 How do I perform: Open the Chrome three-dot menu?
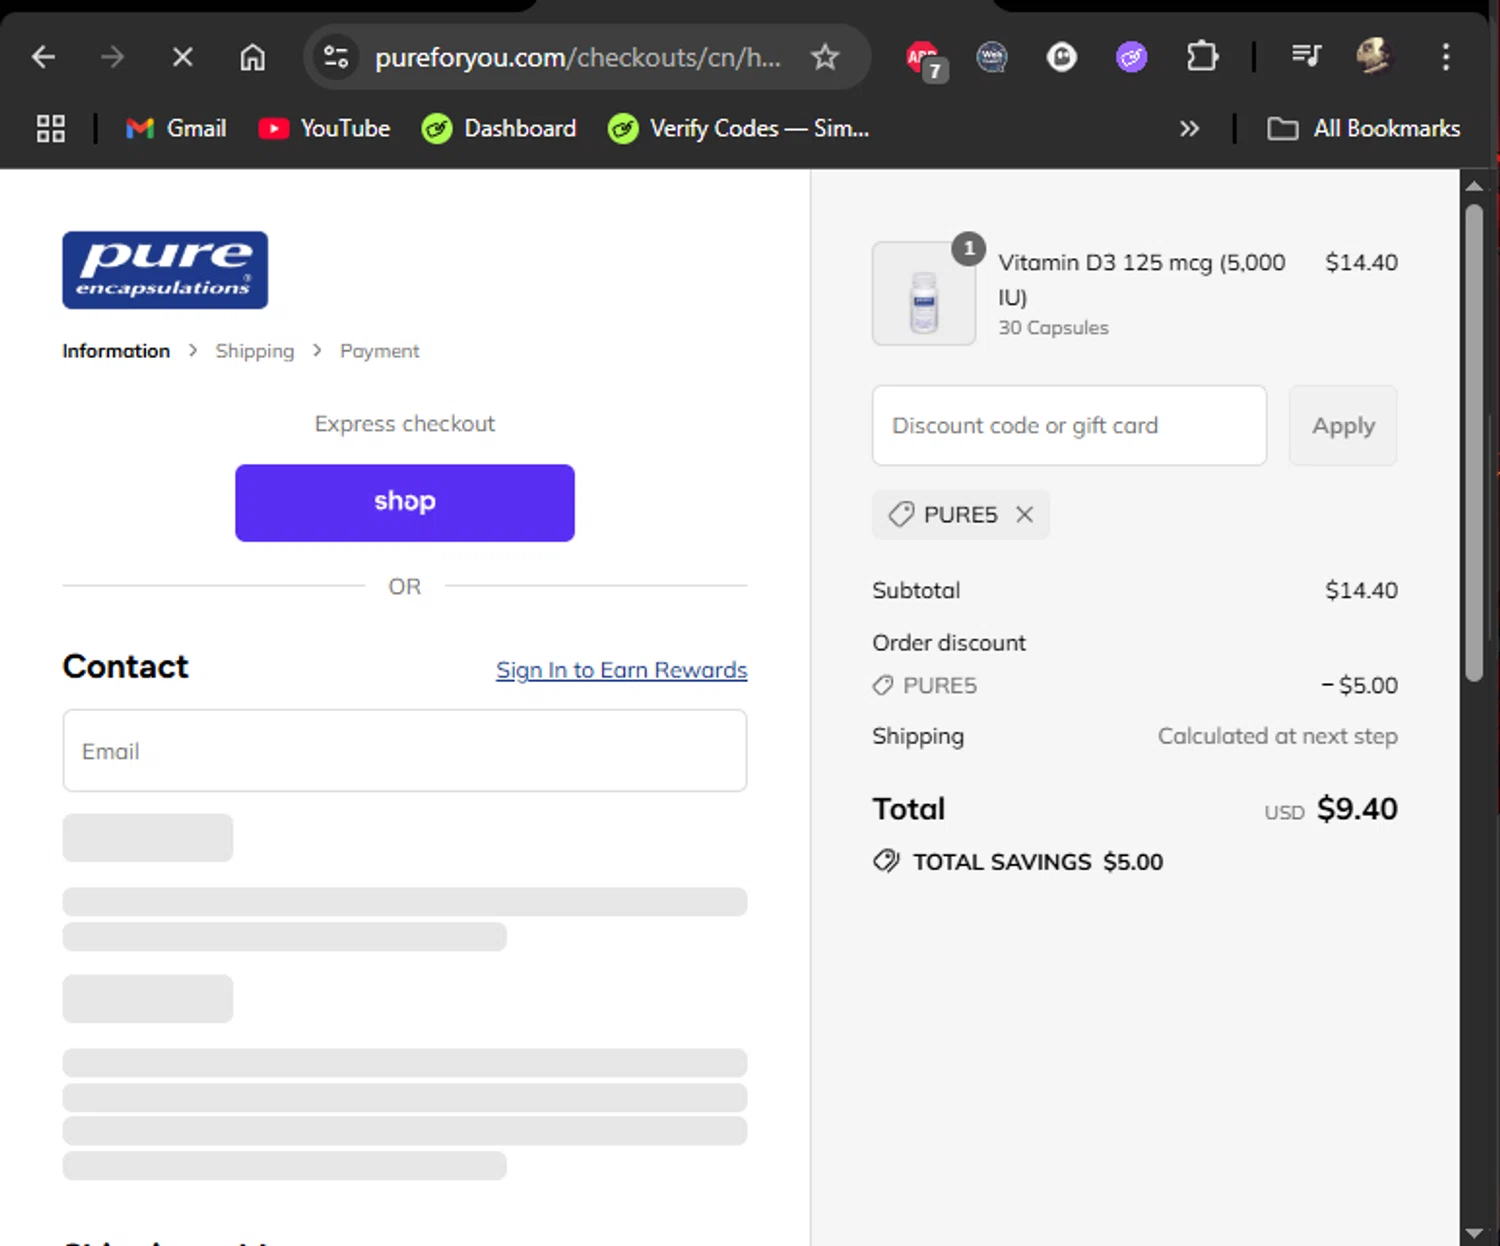pos(1446,57)
